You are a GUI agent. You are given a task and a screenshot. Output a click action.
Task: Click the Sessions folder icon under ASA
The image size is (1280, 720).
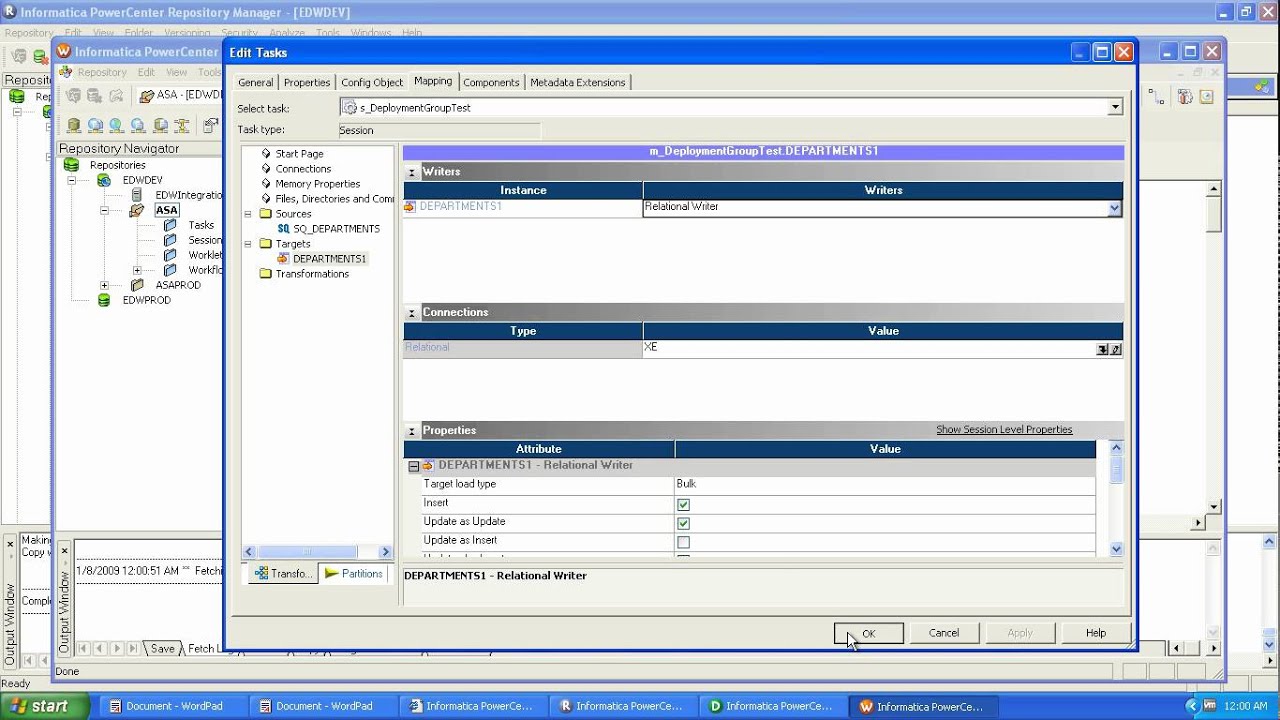169,240
